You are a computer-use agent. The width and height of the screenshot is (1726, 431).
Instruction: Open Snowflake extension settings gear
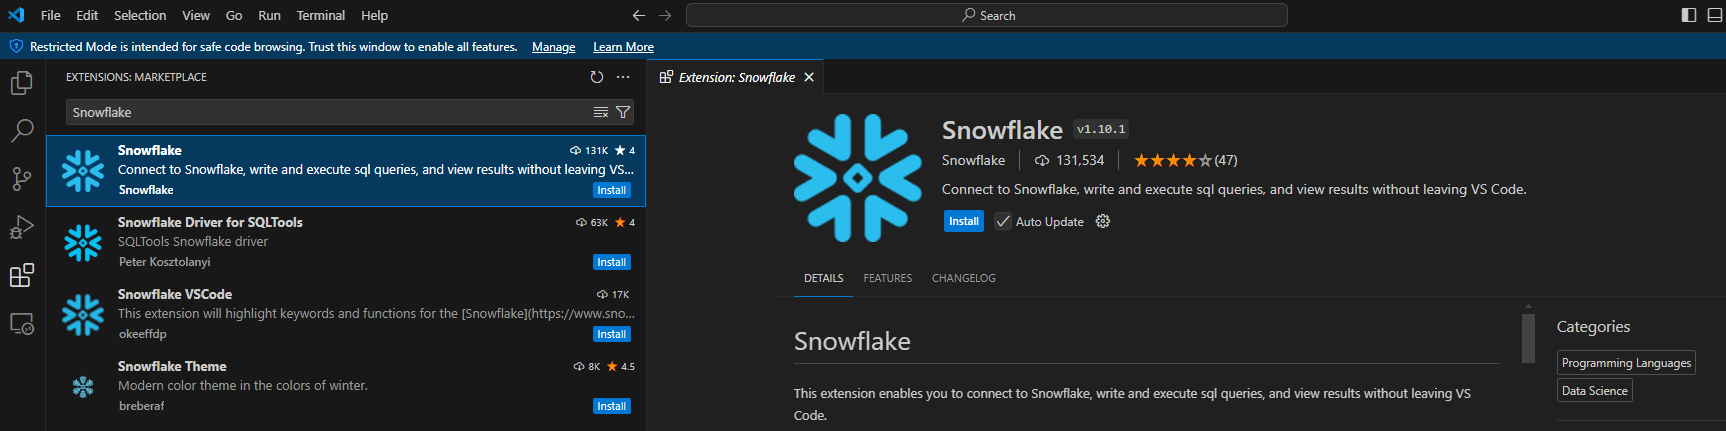(1103, 221)
